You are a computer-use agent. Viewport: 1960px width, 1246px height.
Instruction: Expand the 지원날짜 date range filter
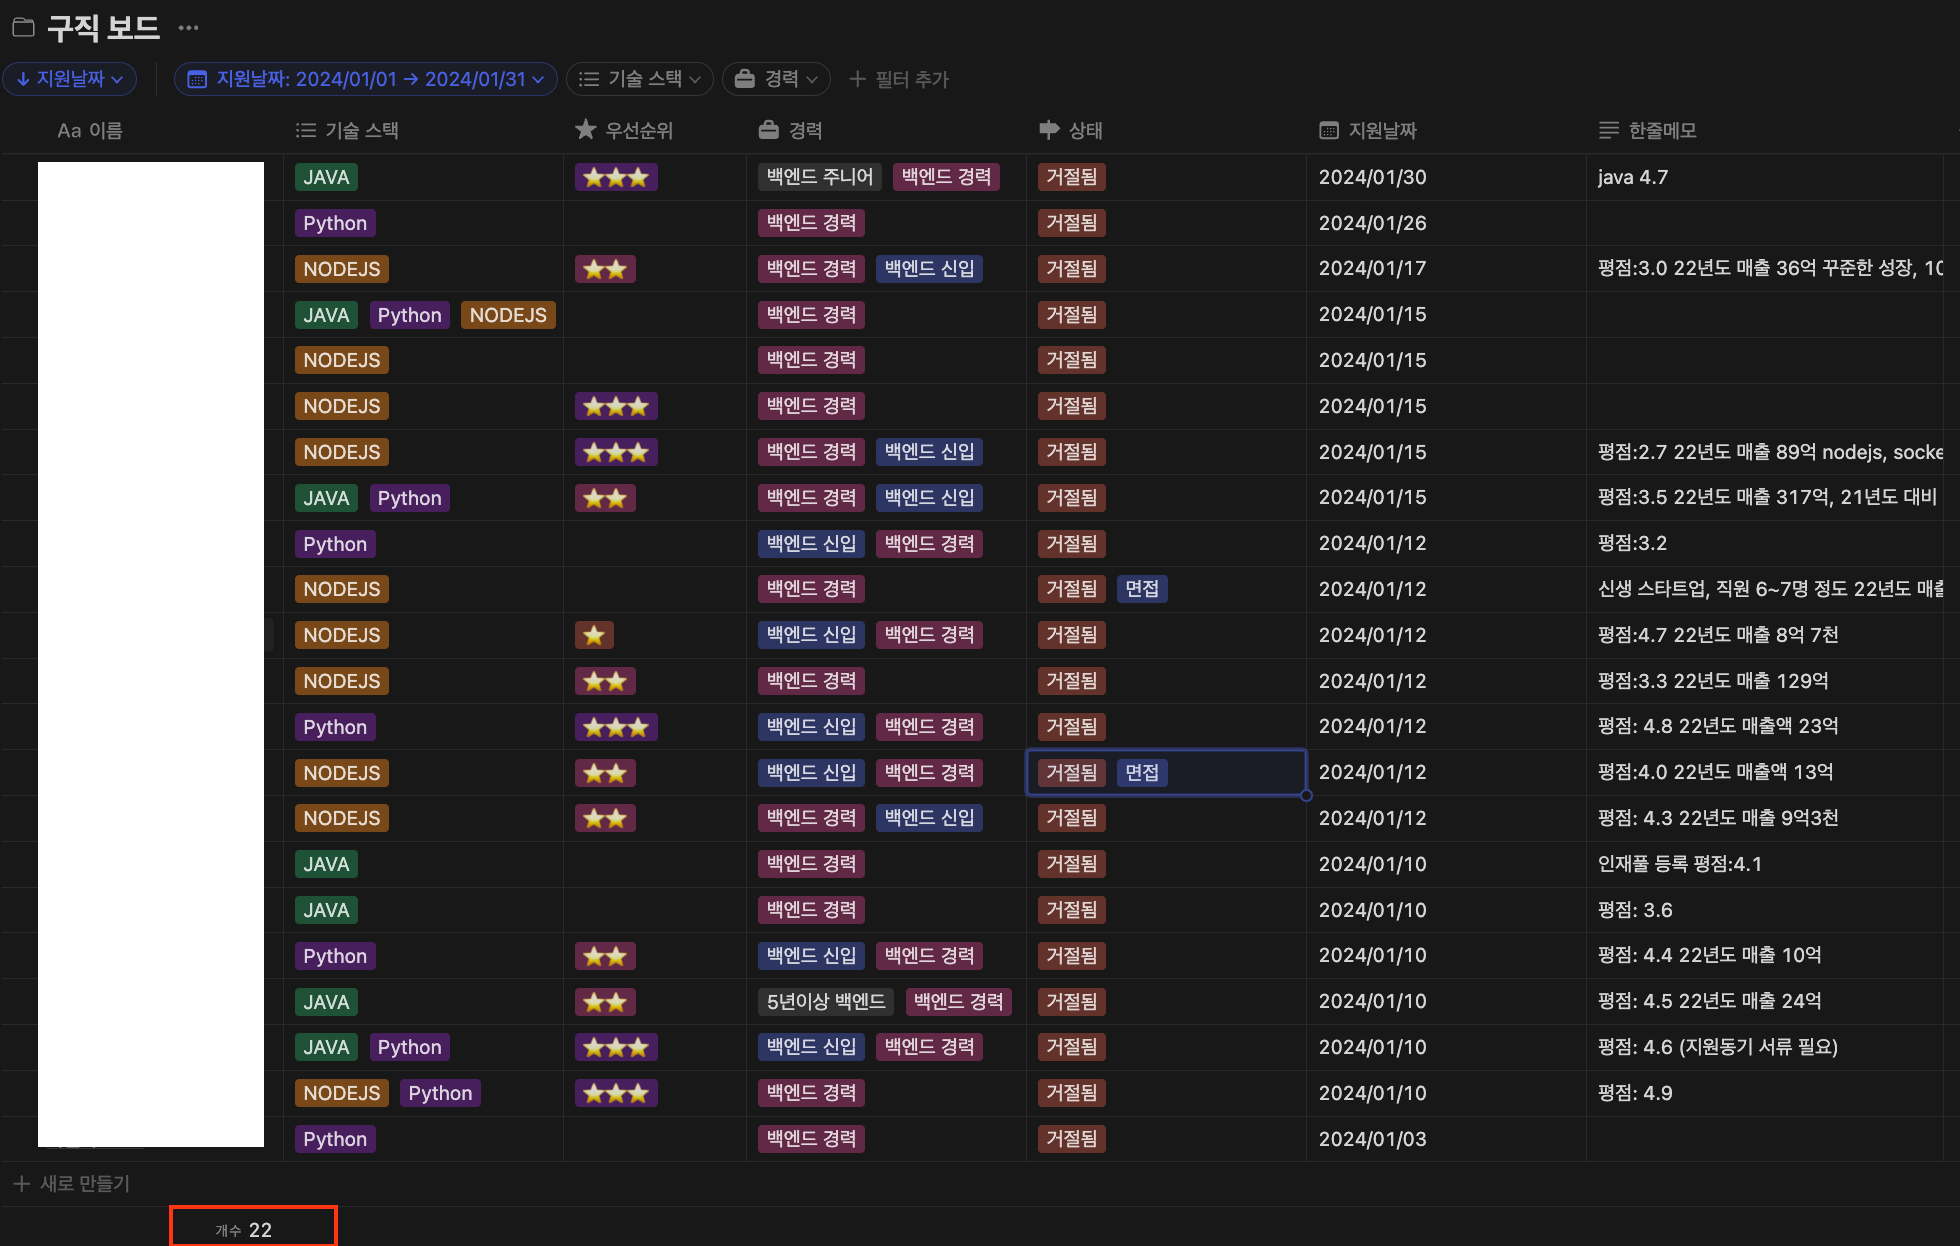tap(366, 79)
